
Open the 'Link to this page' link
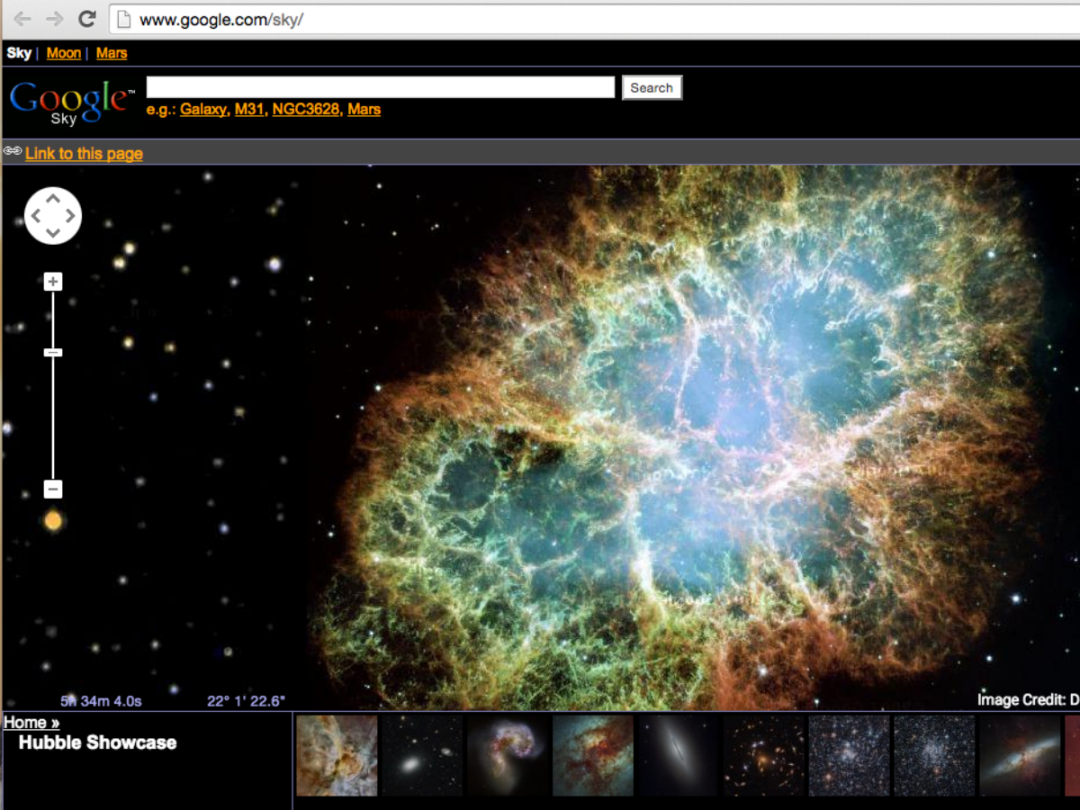click(84, 153)
